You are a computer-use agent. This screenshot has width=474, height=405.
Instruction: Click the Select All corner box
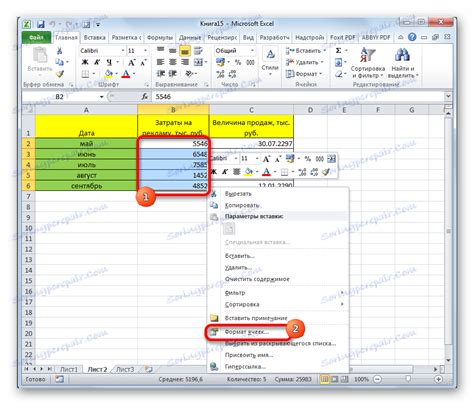pyautogui.click(x=29, y=110)
